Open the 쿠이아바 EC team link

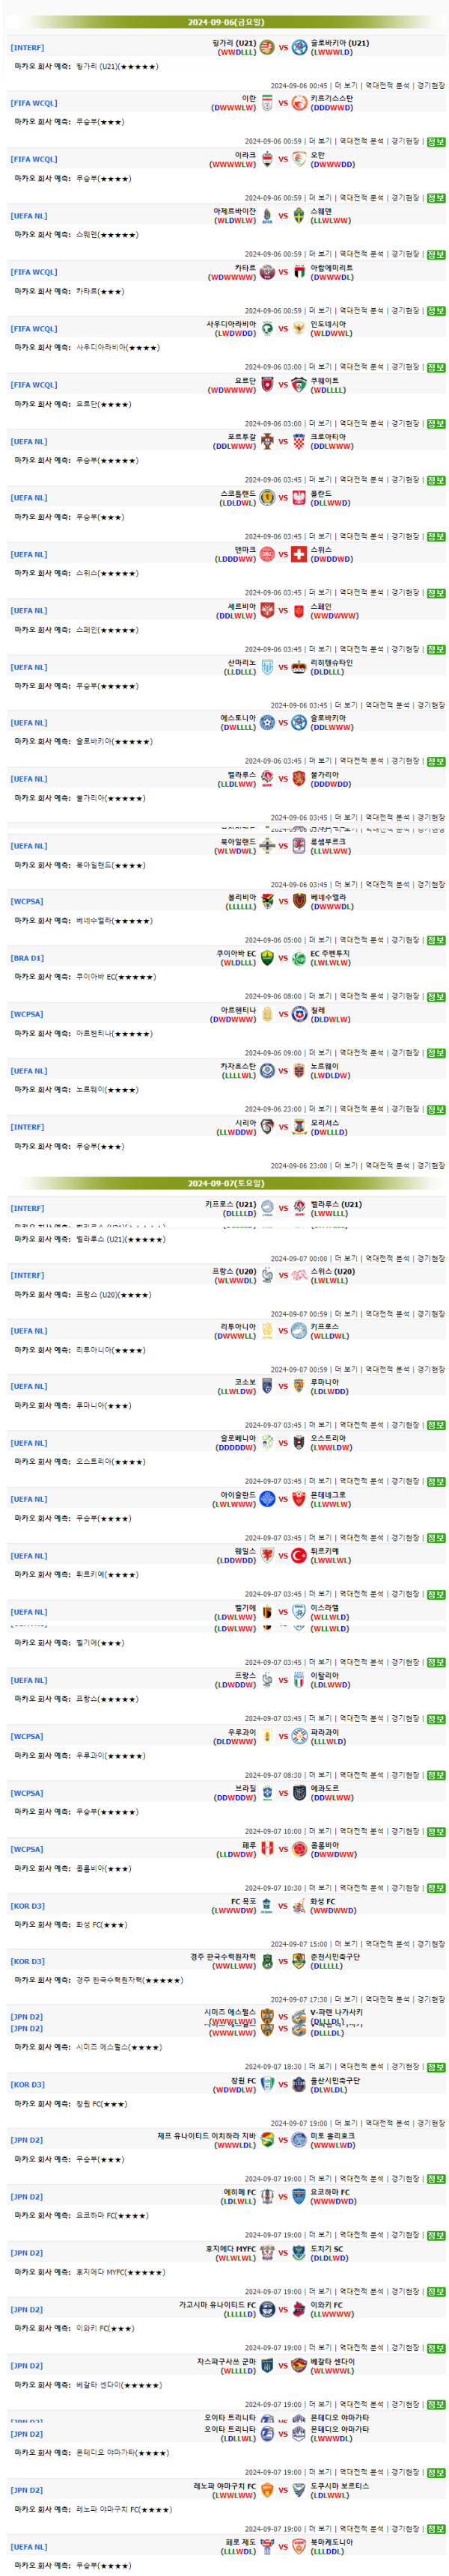click(x=236, y=953)
